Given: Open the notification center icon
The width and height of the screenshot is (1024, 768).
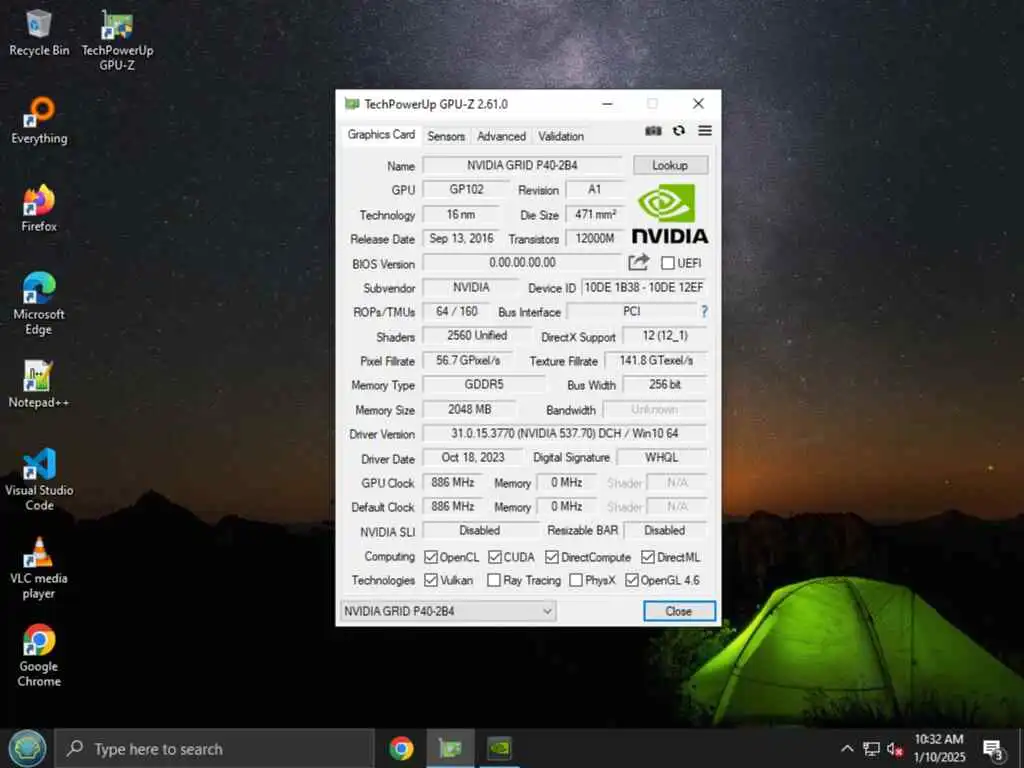Looking at the screenshot, I should pyautogui.click(x=993, y=749).
